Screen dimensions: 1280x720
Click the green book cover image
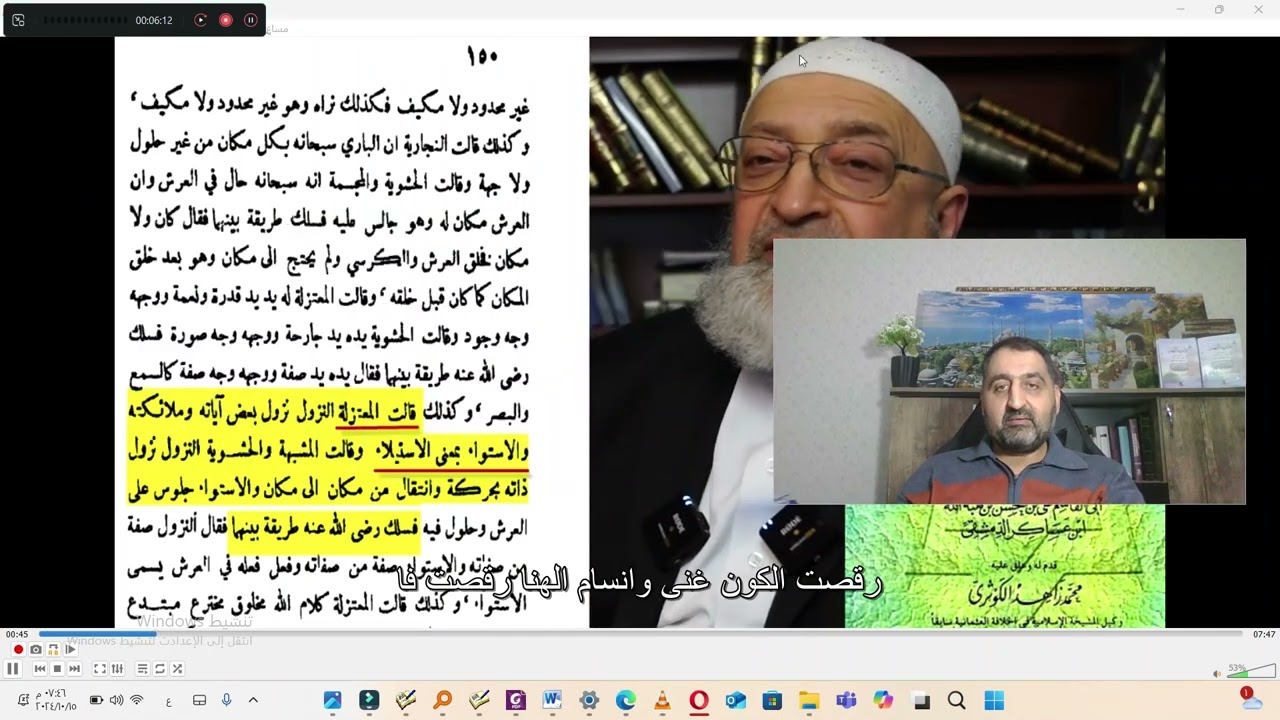(1005, 566)
